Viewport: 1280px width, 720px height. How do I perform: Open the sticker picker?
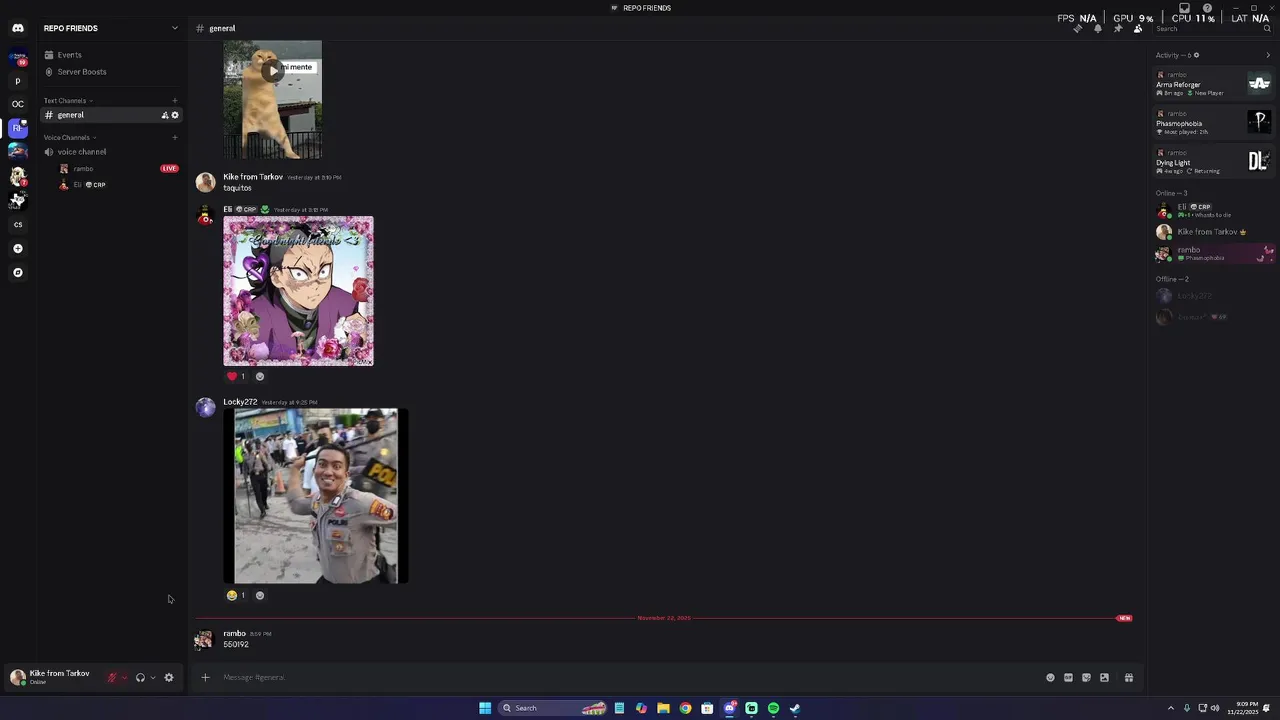point(1086,678)
